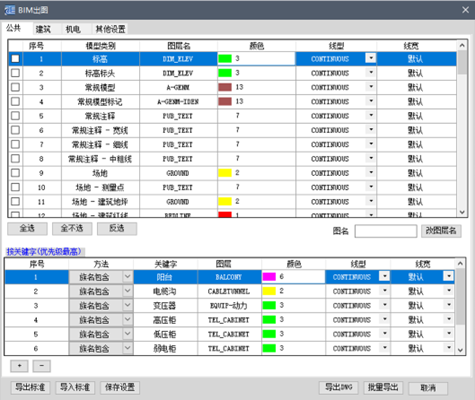
Task: Open the 其他设置 tab
Action: coord(110,29)
